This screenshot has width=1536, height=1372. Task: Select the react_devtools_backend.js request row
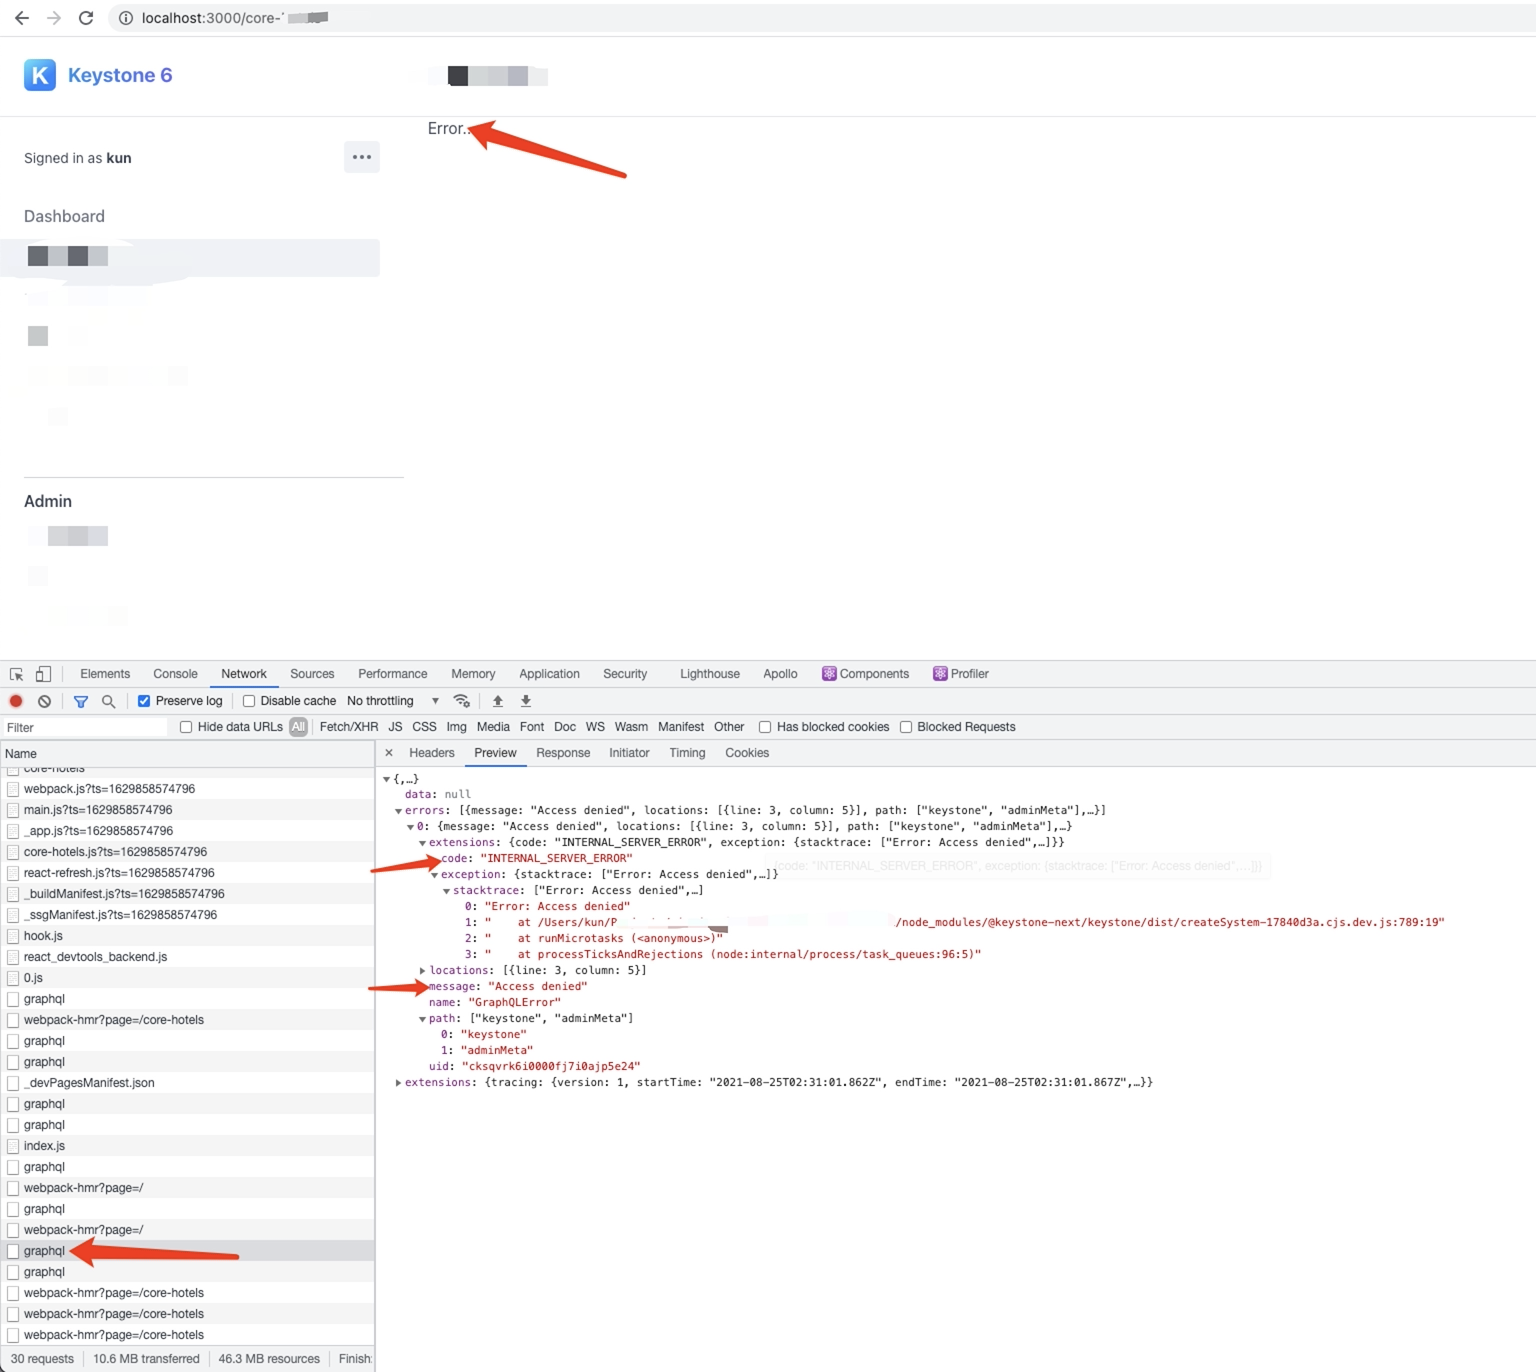click(187, 957)
